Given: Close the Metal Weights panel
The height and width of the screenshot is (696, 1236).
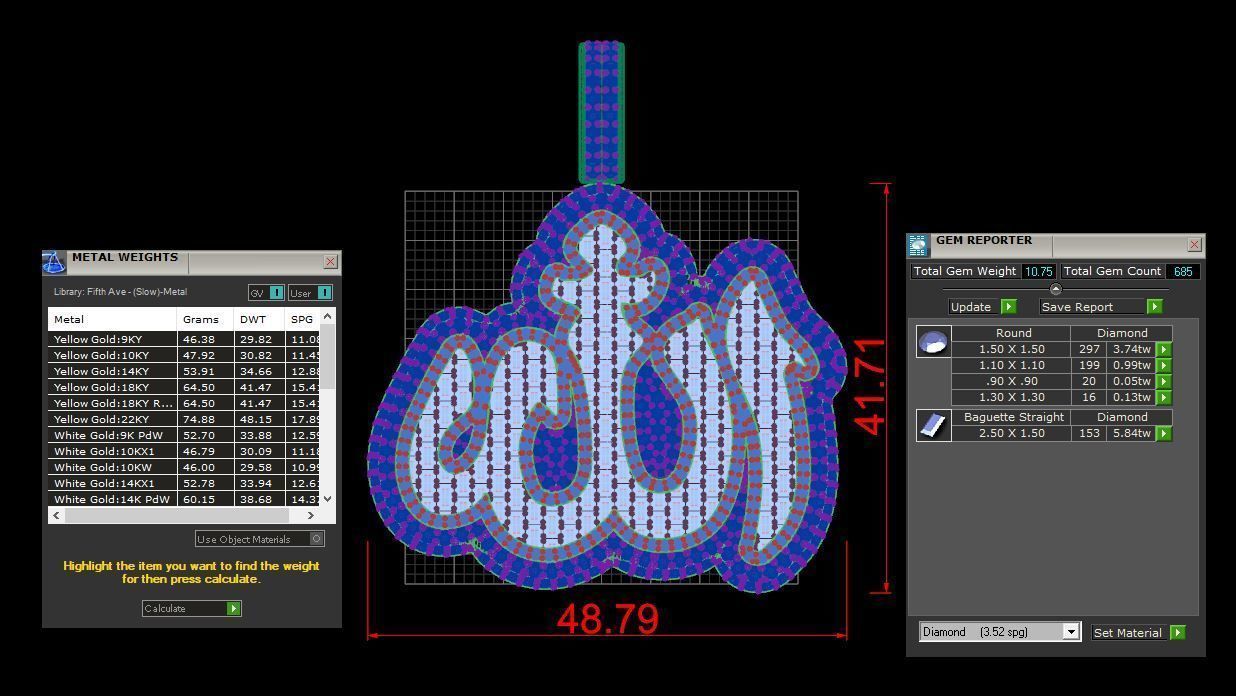Looking at the screenshot, I should (330, 262).
